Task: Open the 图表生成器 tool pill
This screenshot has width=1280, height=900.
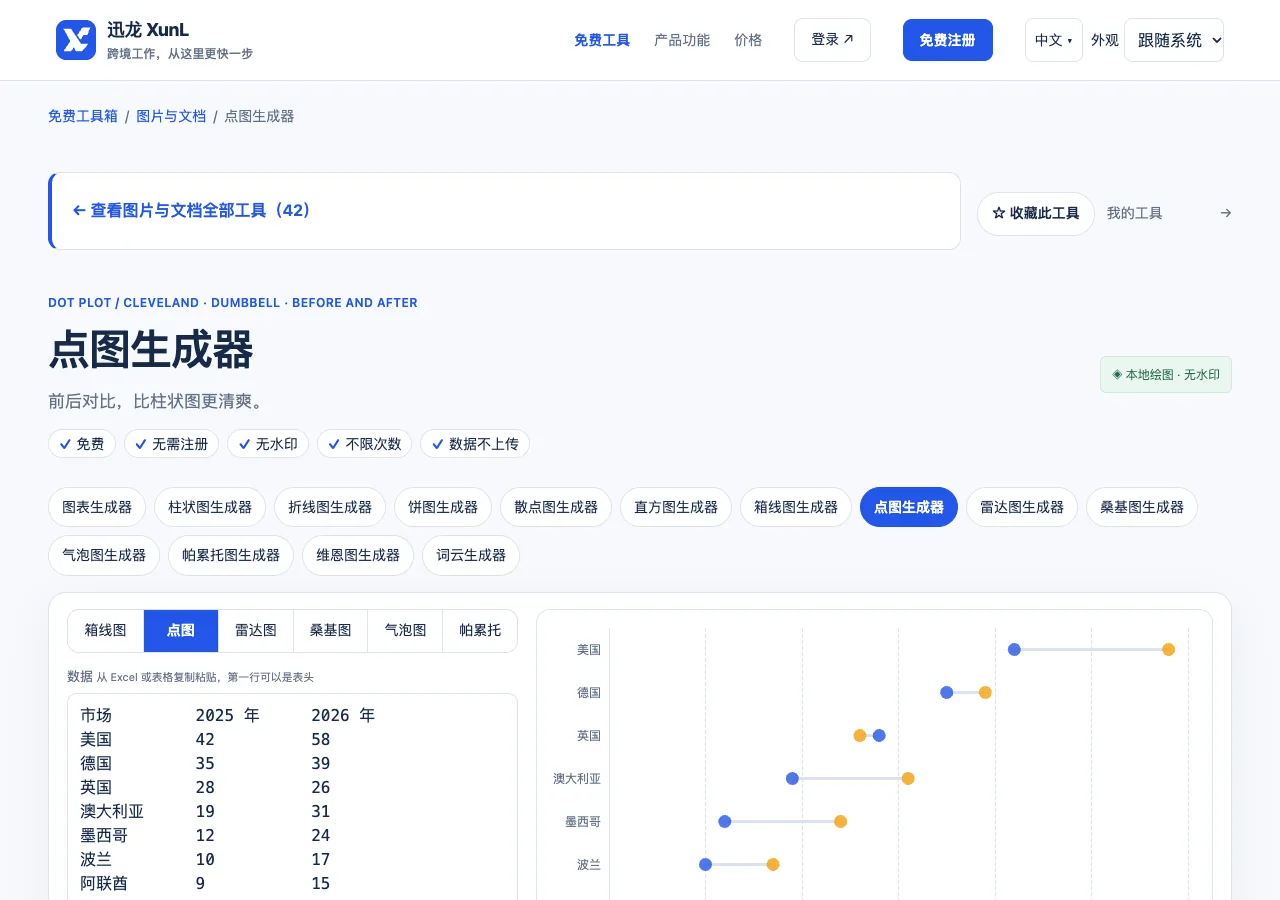Action: pyautogui.click(x=97, y=507)
